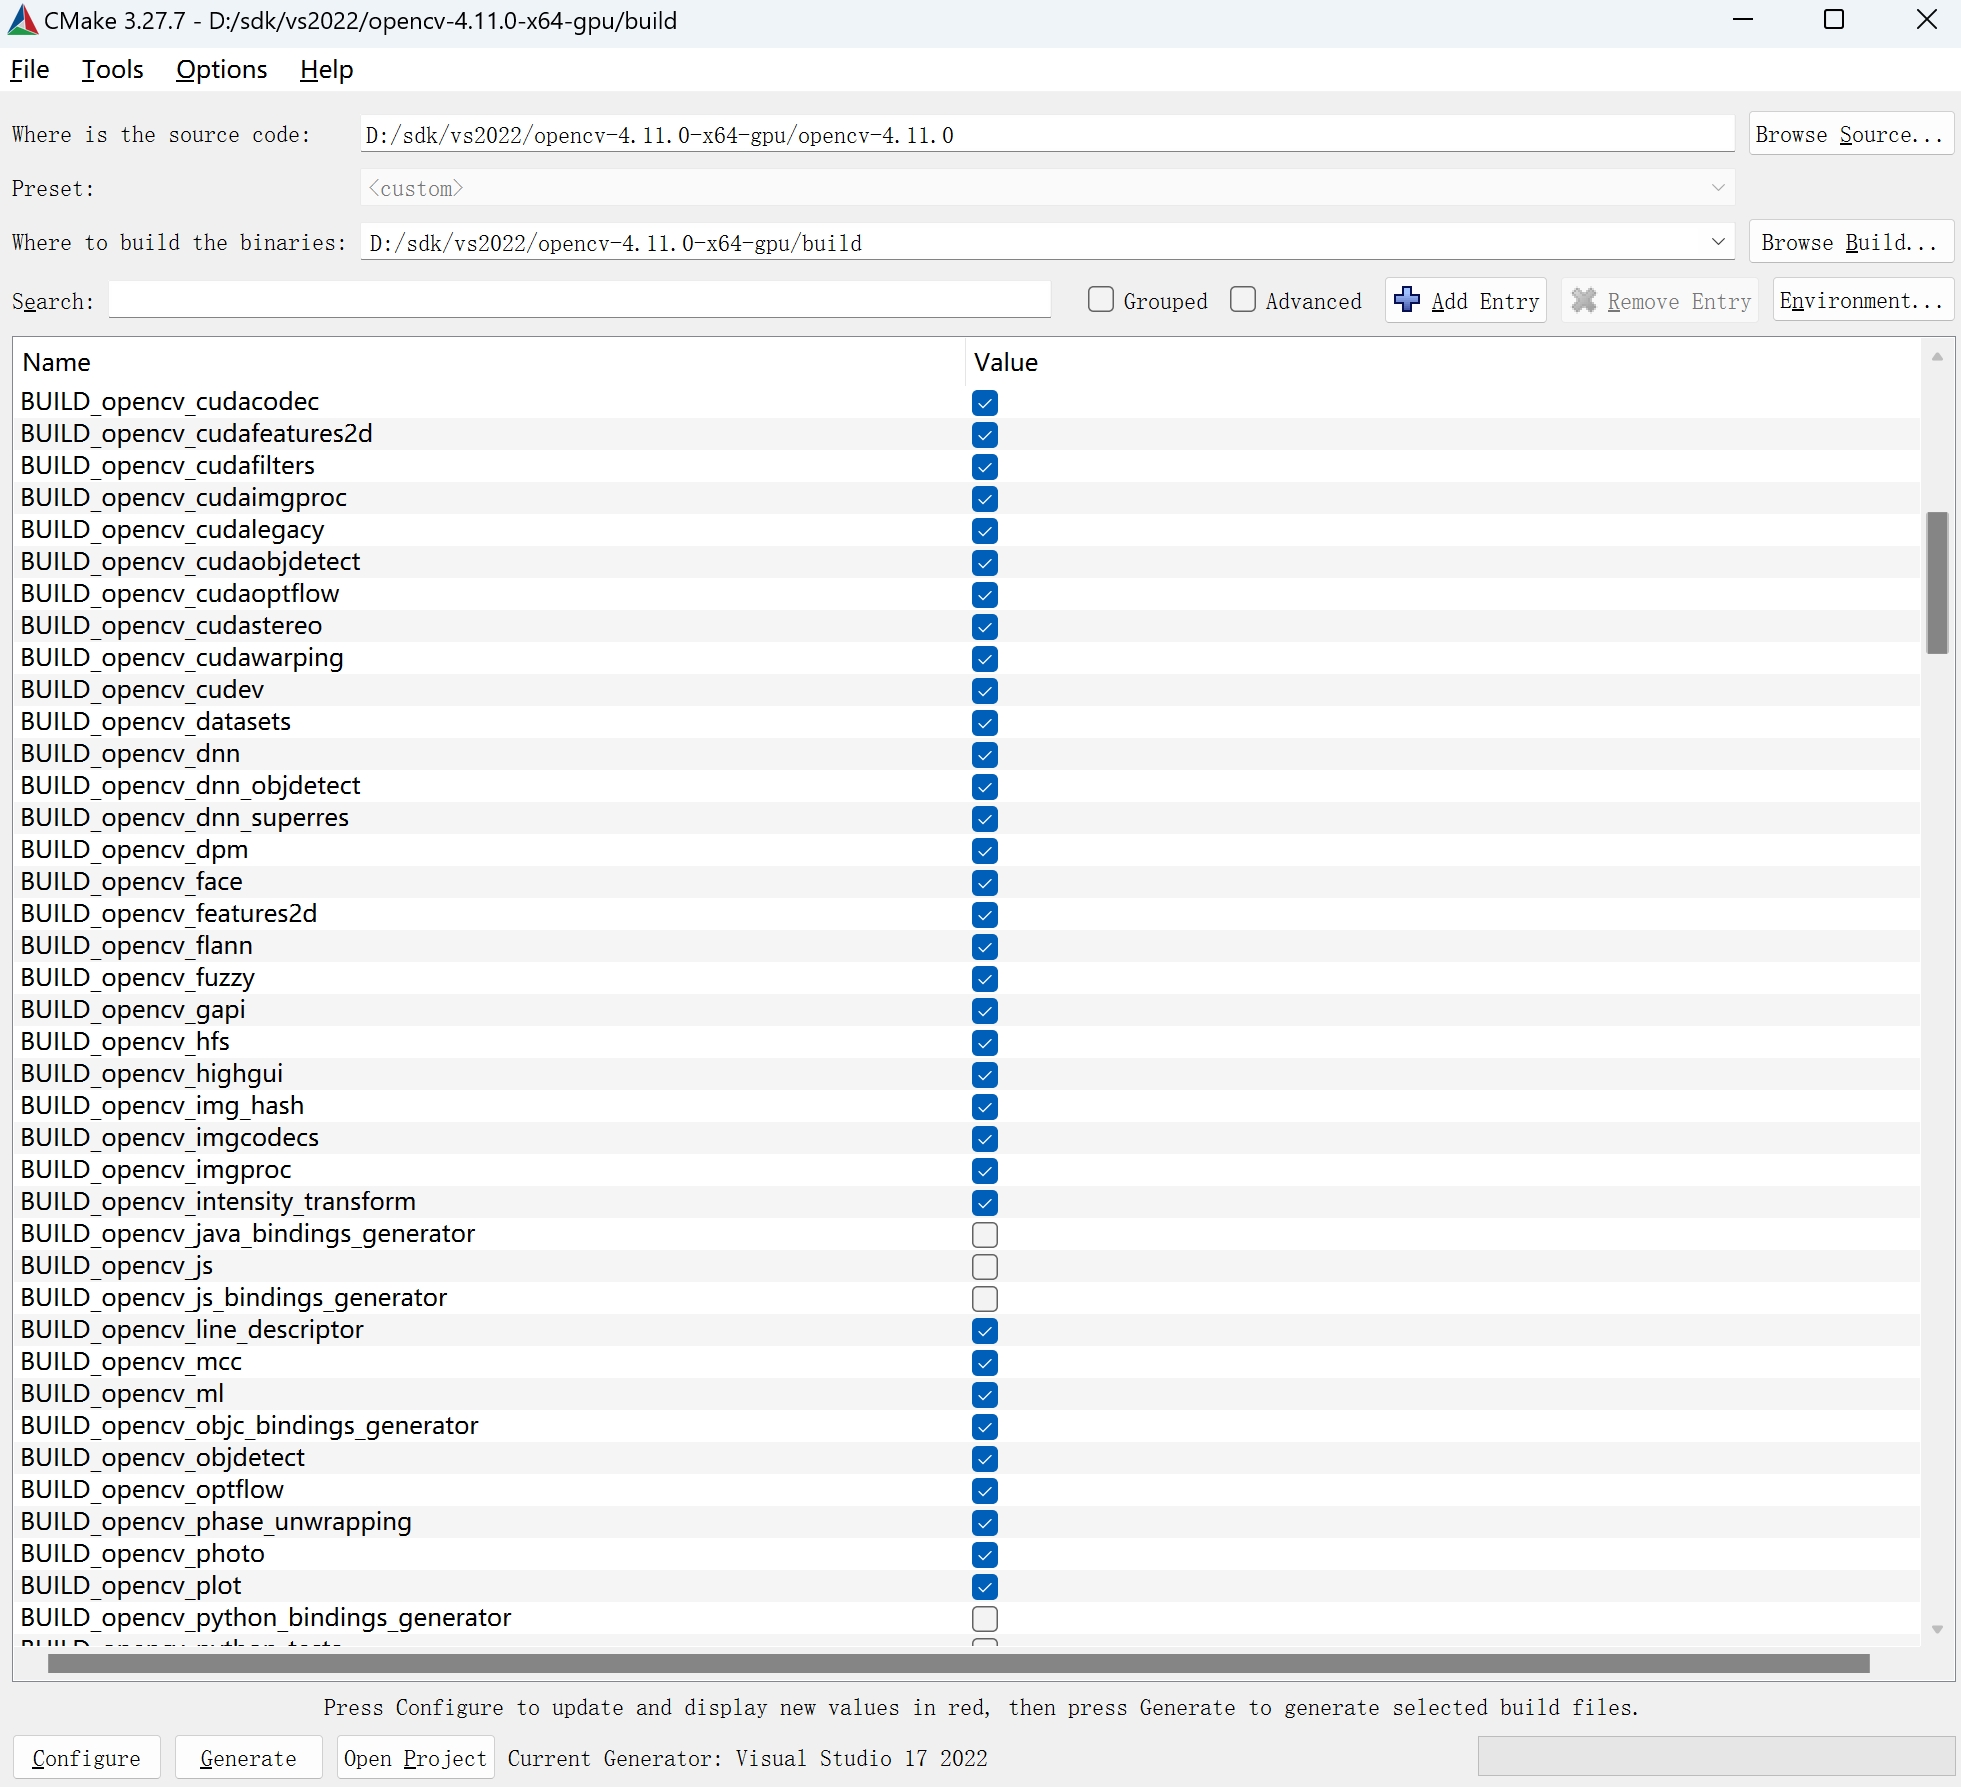Open the Options menu

(x=221, y=69)
